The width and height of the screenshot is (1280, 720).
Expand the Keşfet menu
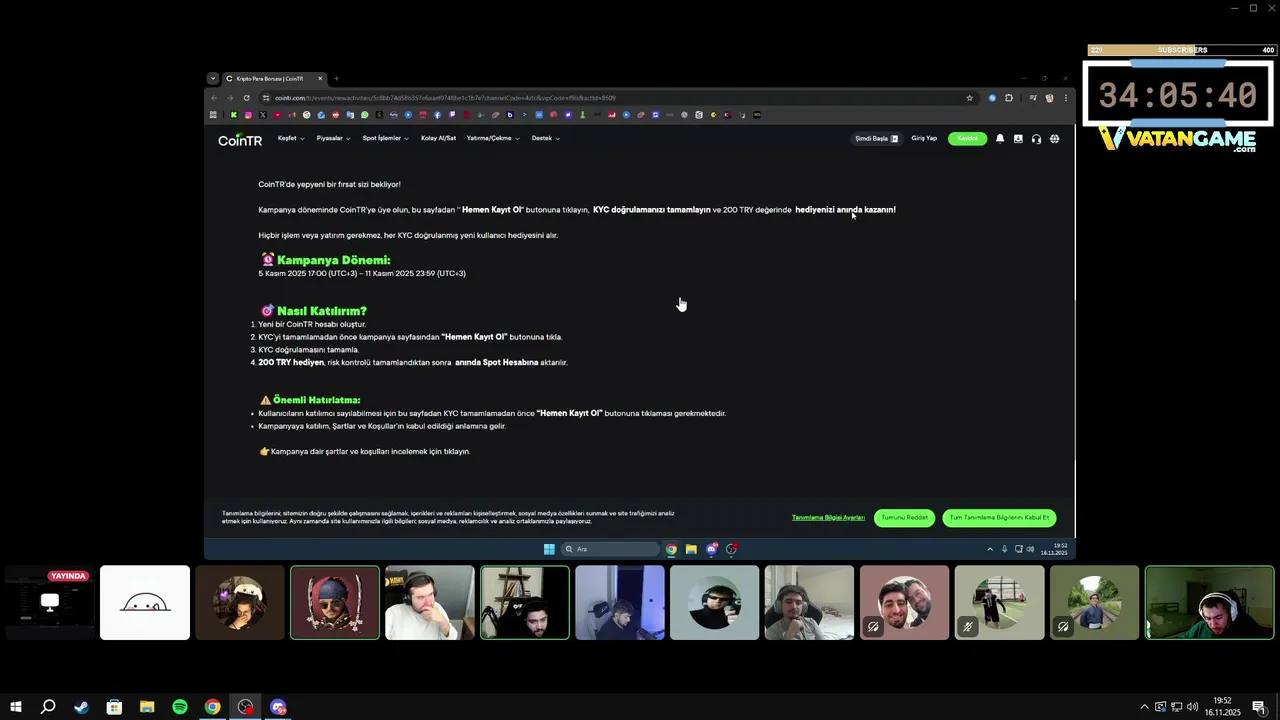click(x=291, y=139)
